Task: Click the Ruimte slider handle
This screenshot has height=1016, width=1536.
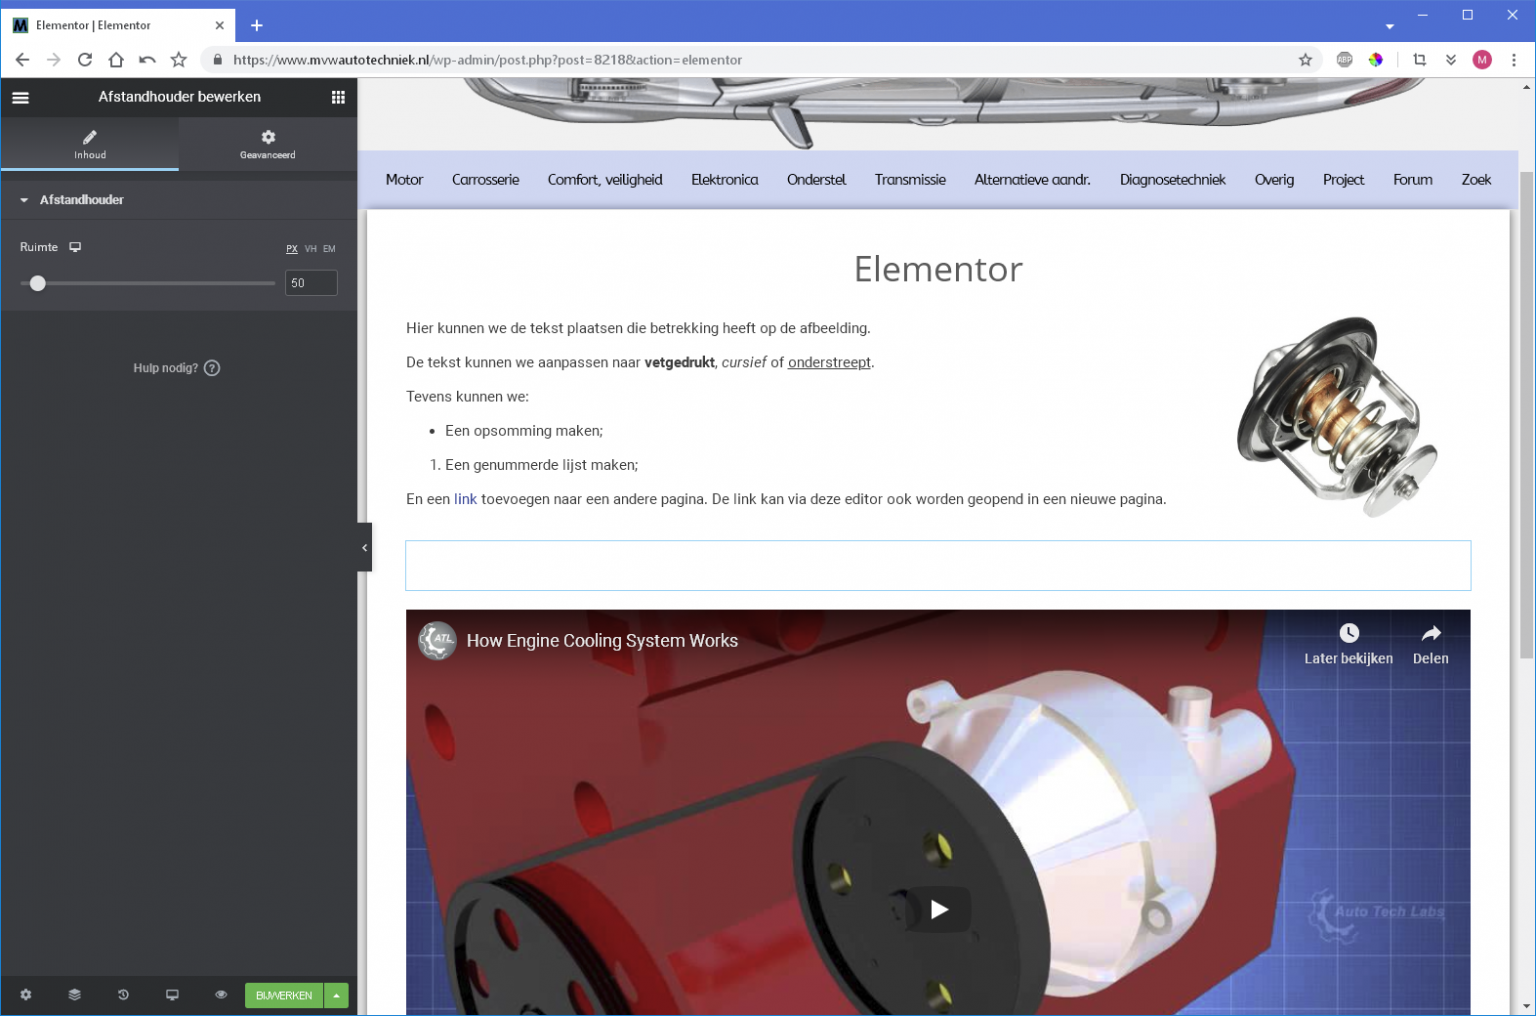Action: point(38,283)
